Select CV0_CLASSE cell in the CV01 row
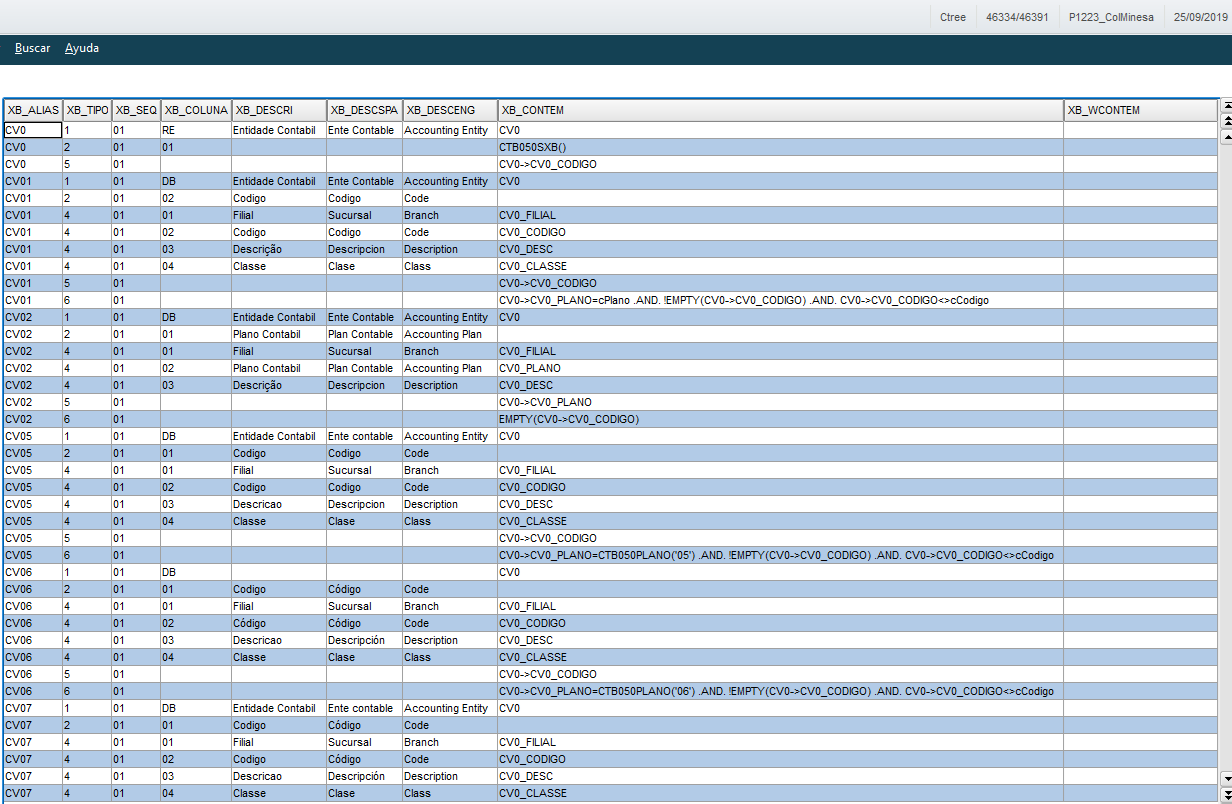This screenshot has width=1232, height=804. (780, 266)
